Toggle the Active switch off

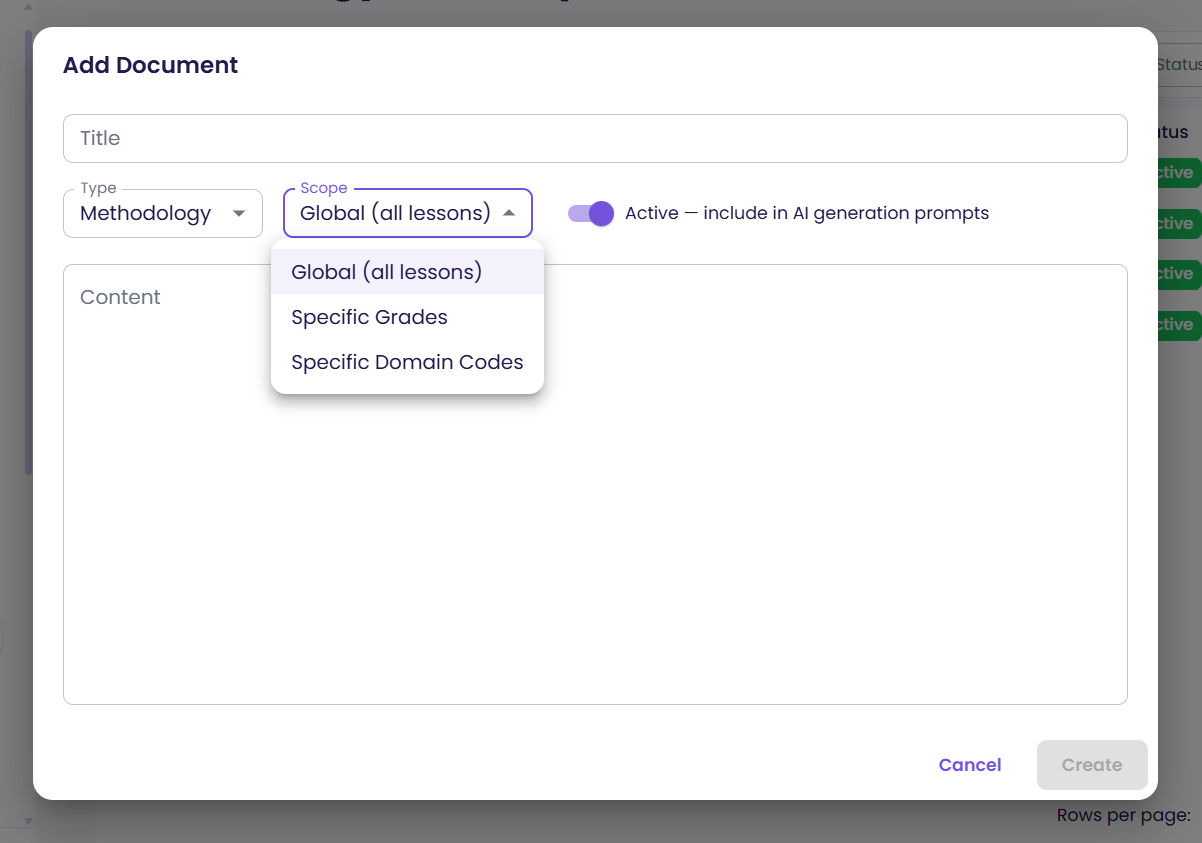click(x=591, y=213)
